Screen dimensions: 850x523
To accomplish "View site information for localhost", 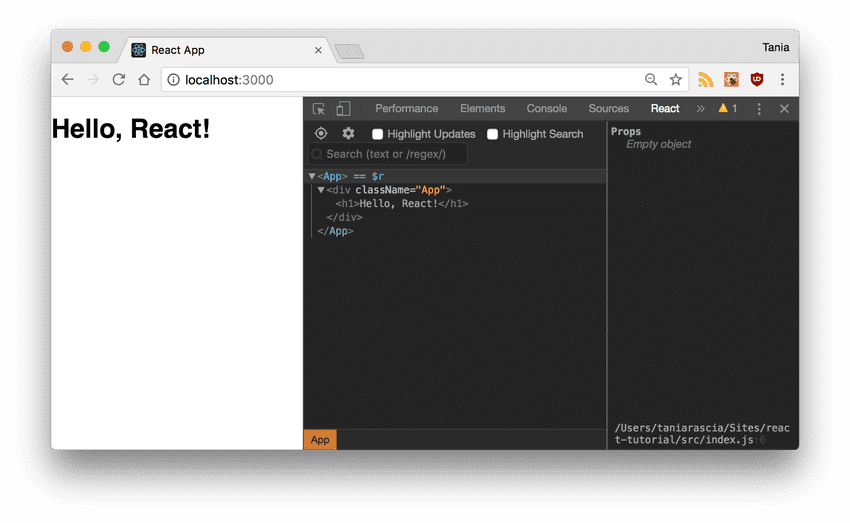I will click(173, 80).
